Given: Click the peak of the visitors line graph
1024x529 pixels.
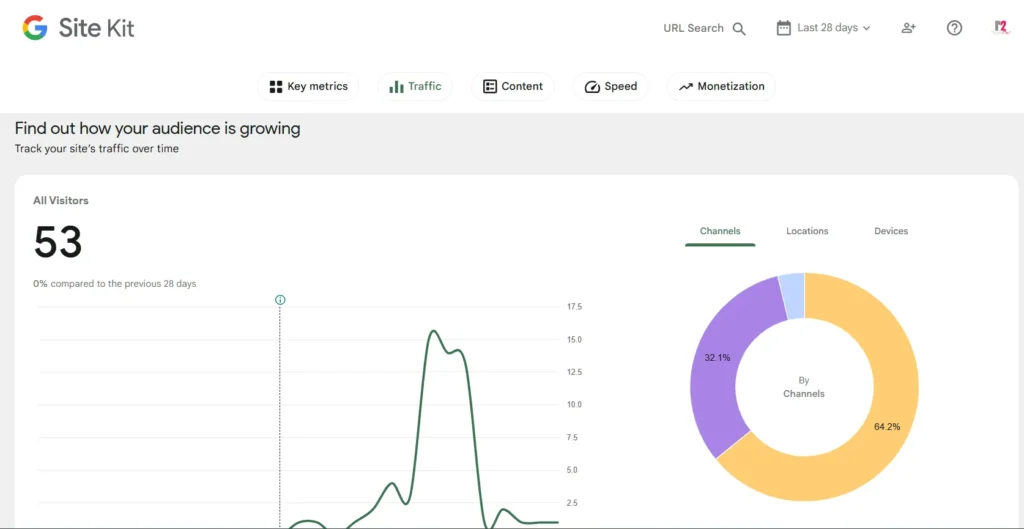Looking at the screenshot, I should (x=434, y=331).
